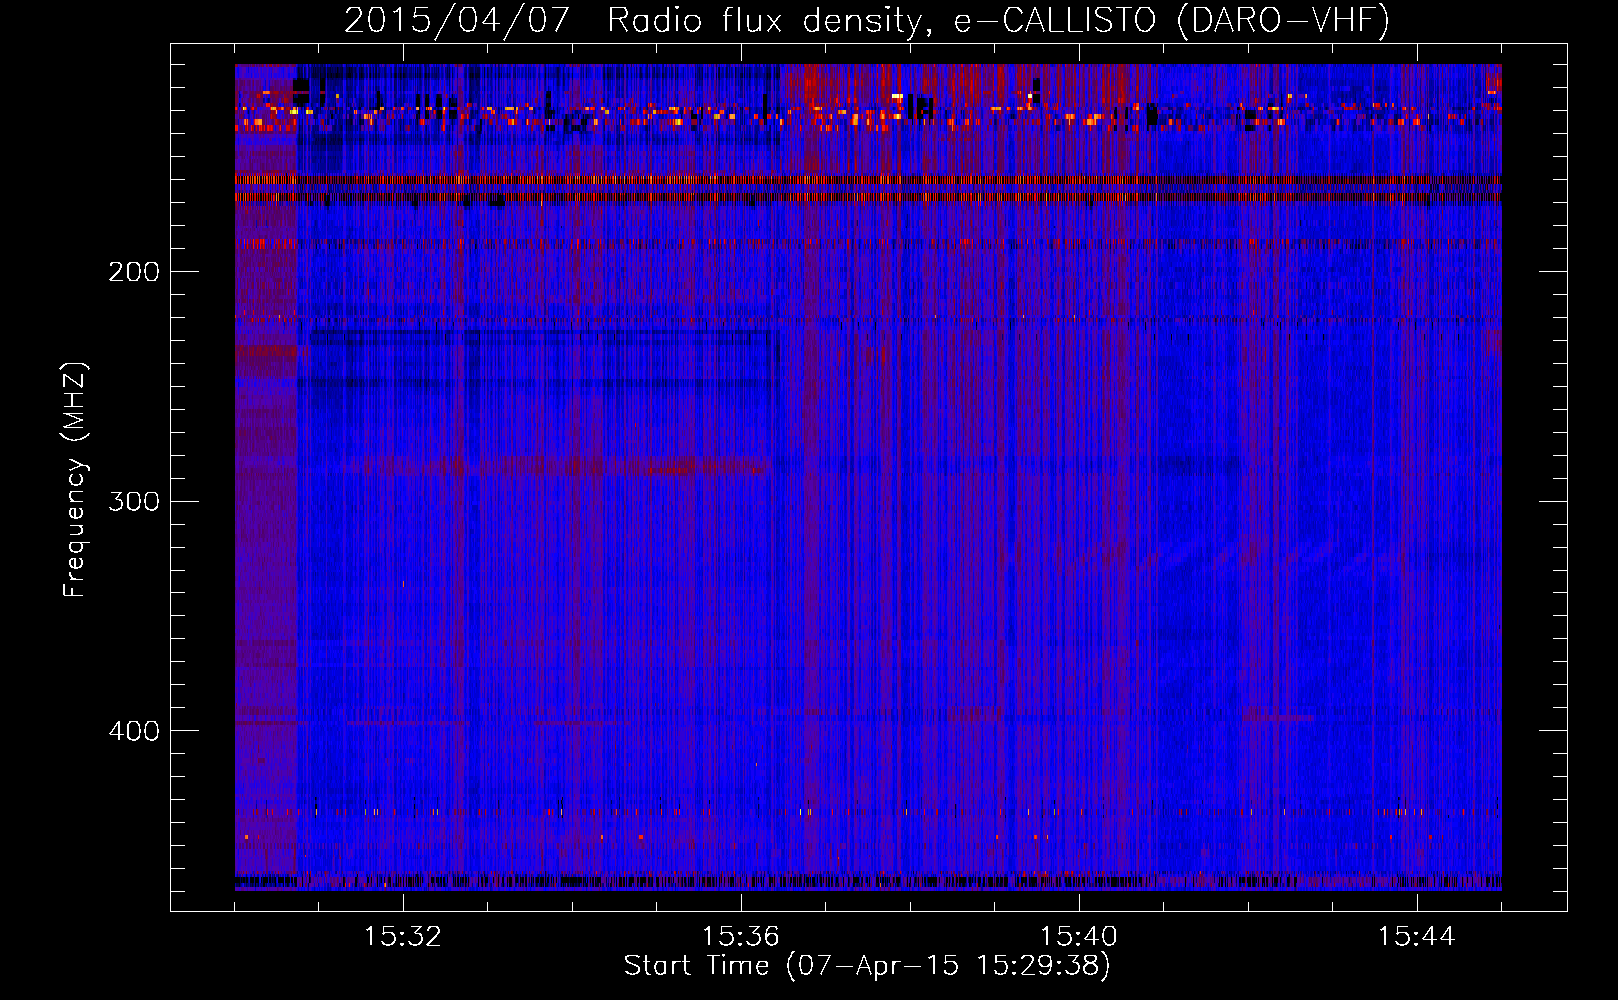Click the 300 frequency axis label

(x=134, y=501)
